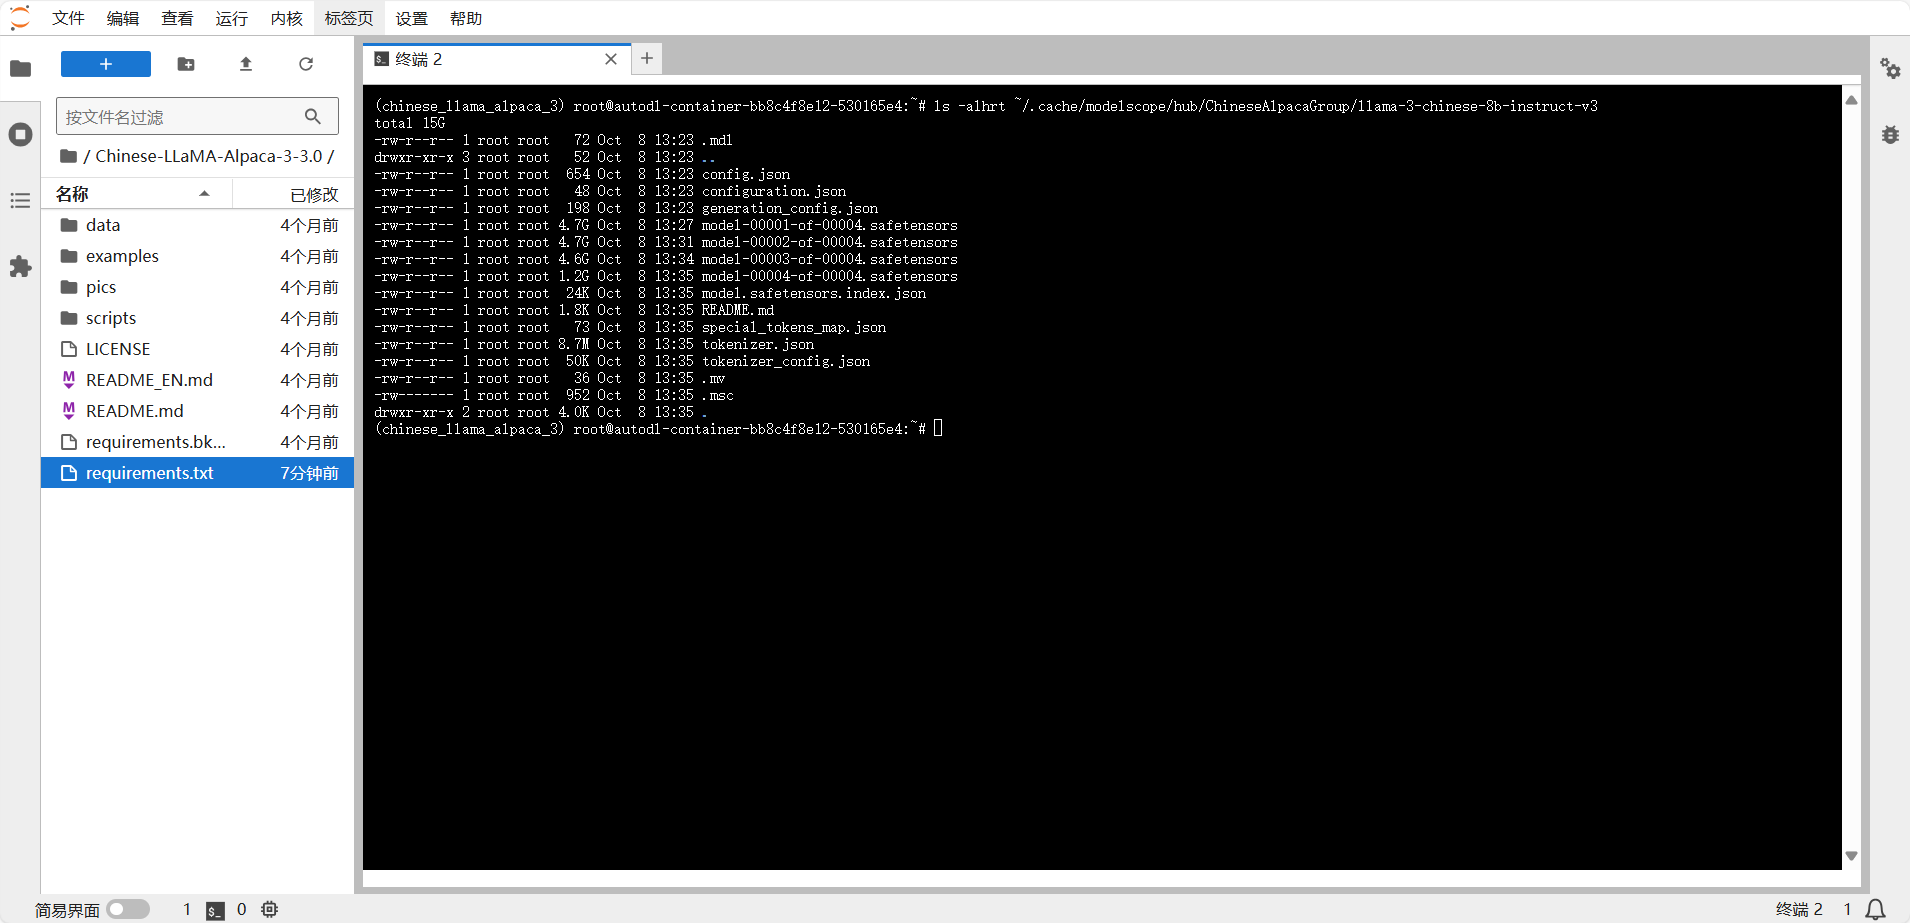Open the 帮助 menu
The image size is (1910, 923).
click(x=466, y=18)
